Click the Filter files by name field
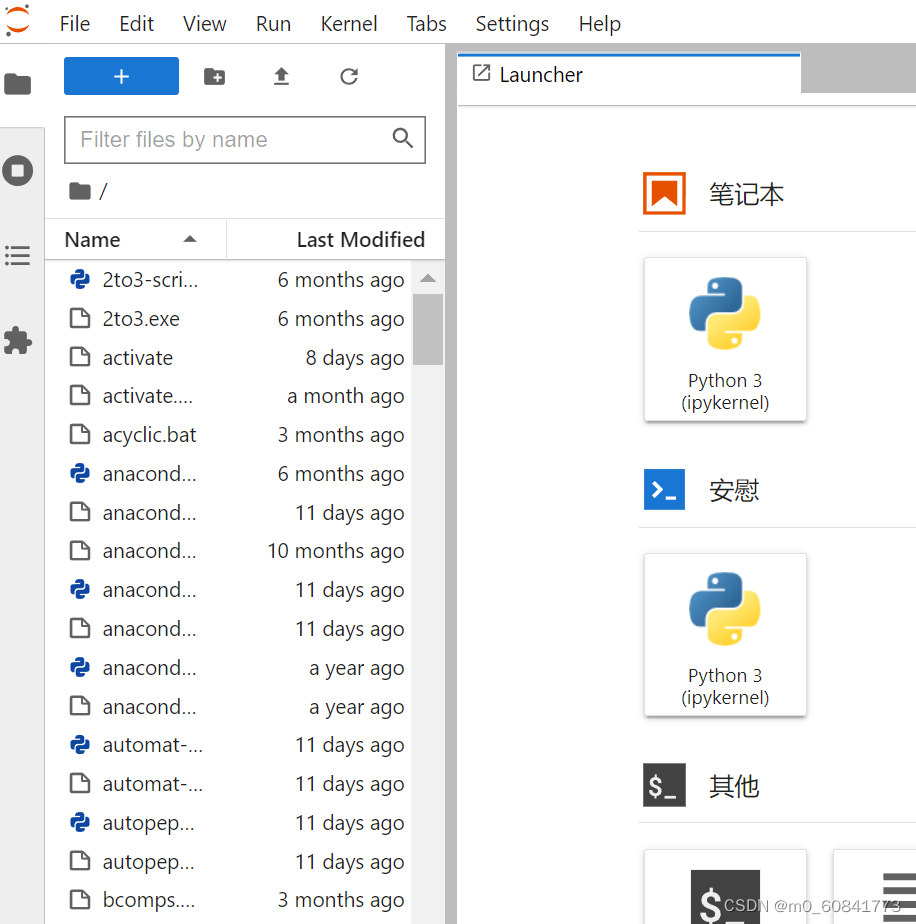This screenshot has height=924, width=916. 245,140
